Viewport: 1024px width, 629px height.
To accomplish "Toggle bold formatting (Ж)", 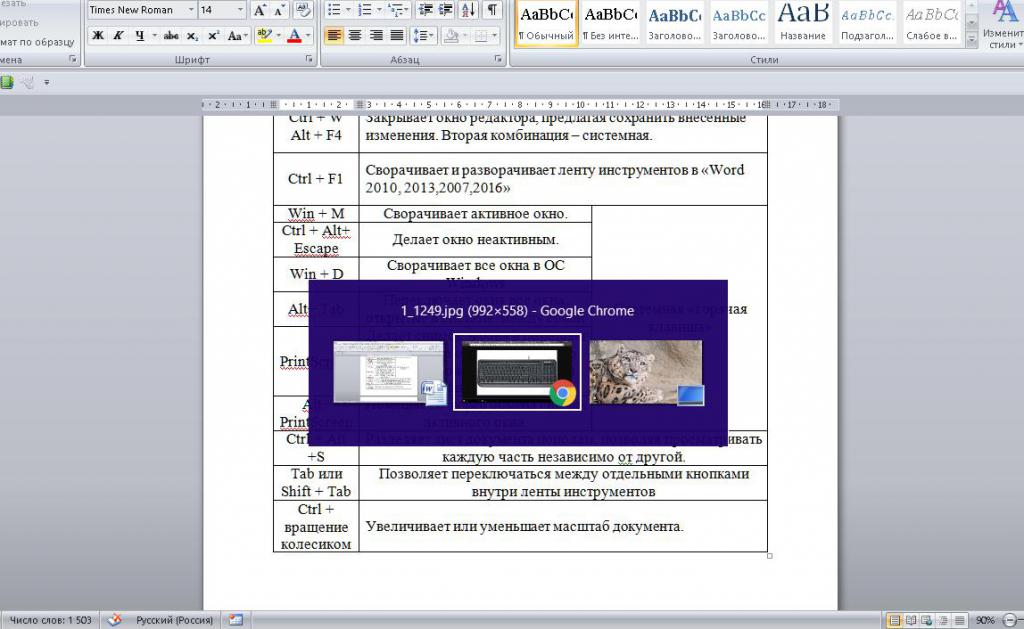I will tap(98, 36).
